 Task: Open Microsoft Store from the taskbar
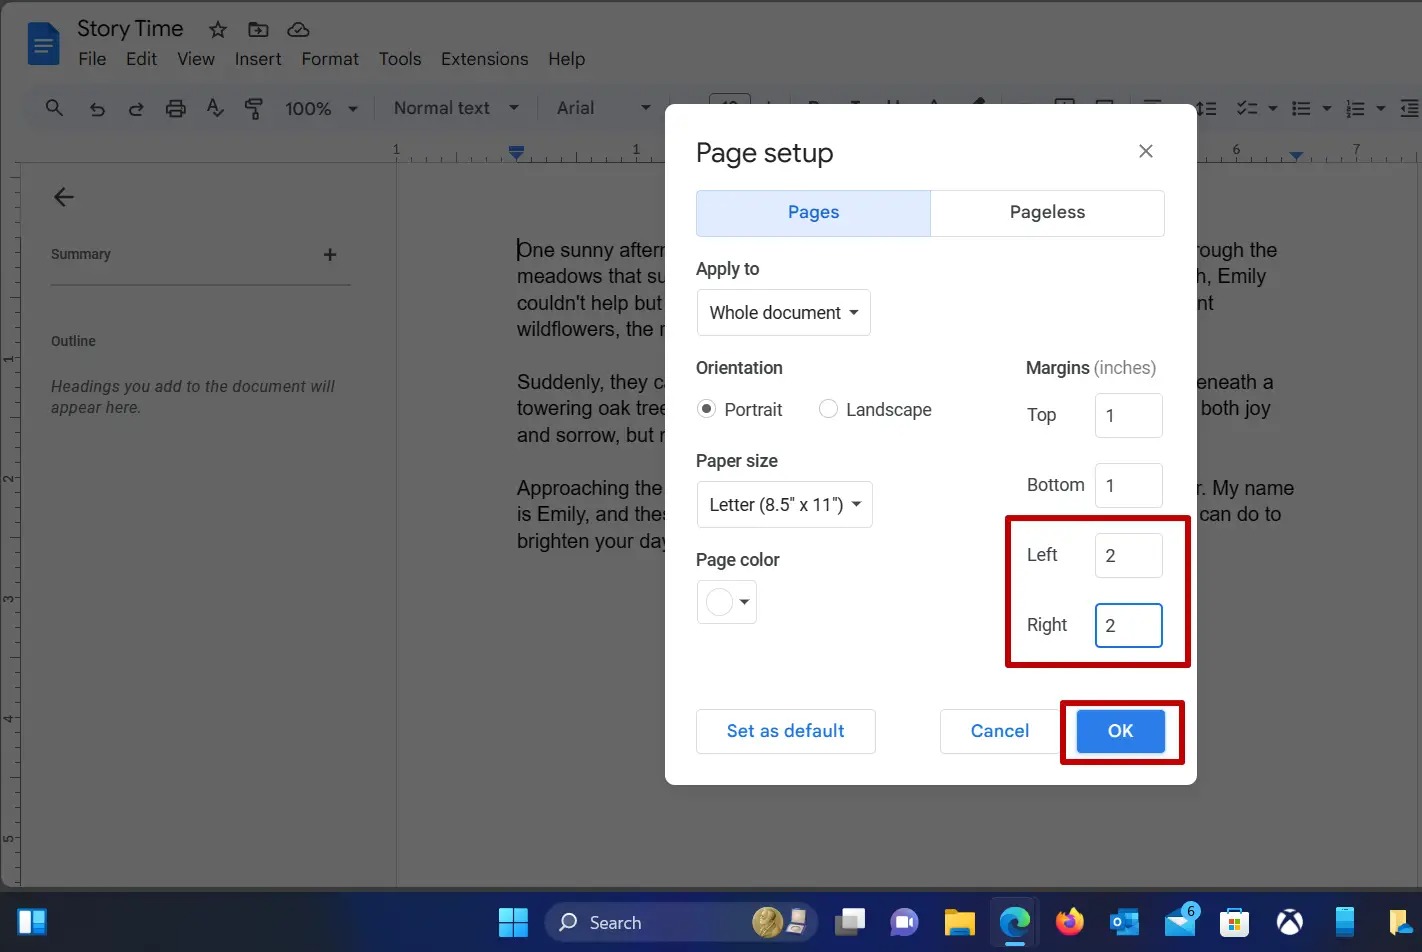point(1235,922)
